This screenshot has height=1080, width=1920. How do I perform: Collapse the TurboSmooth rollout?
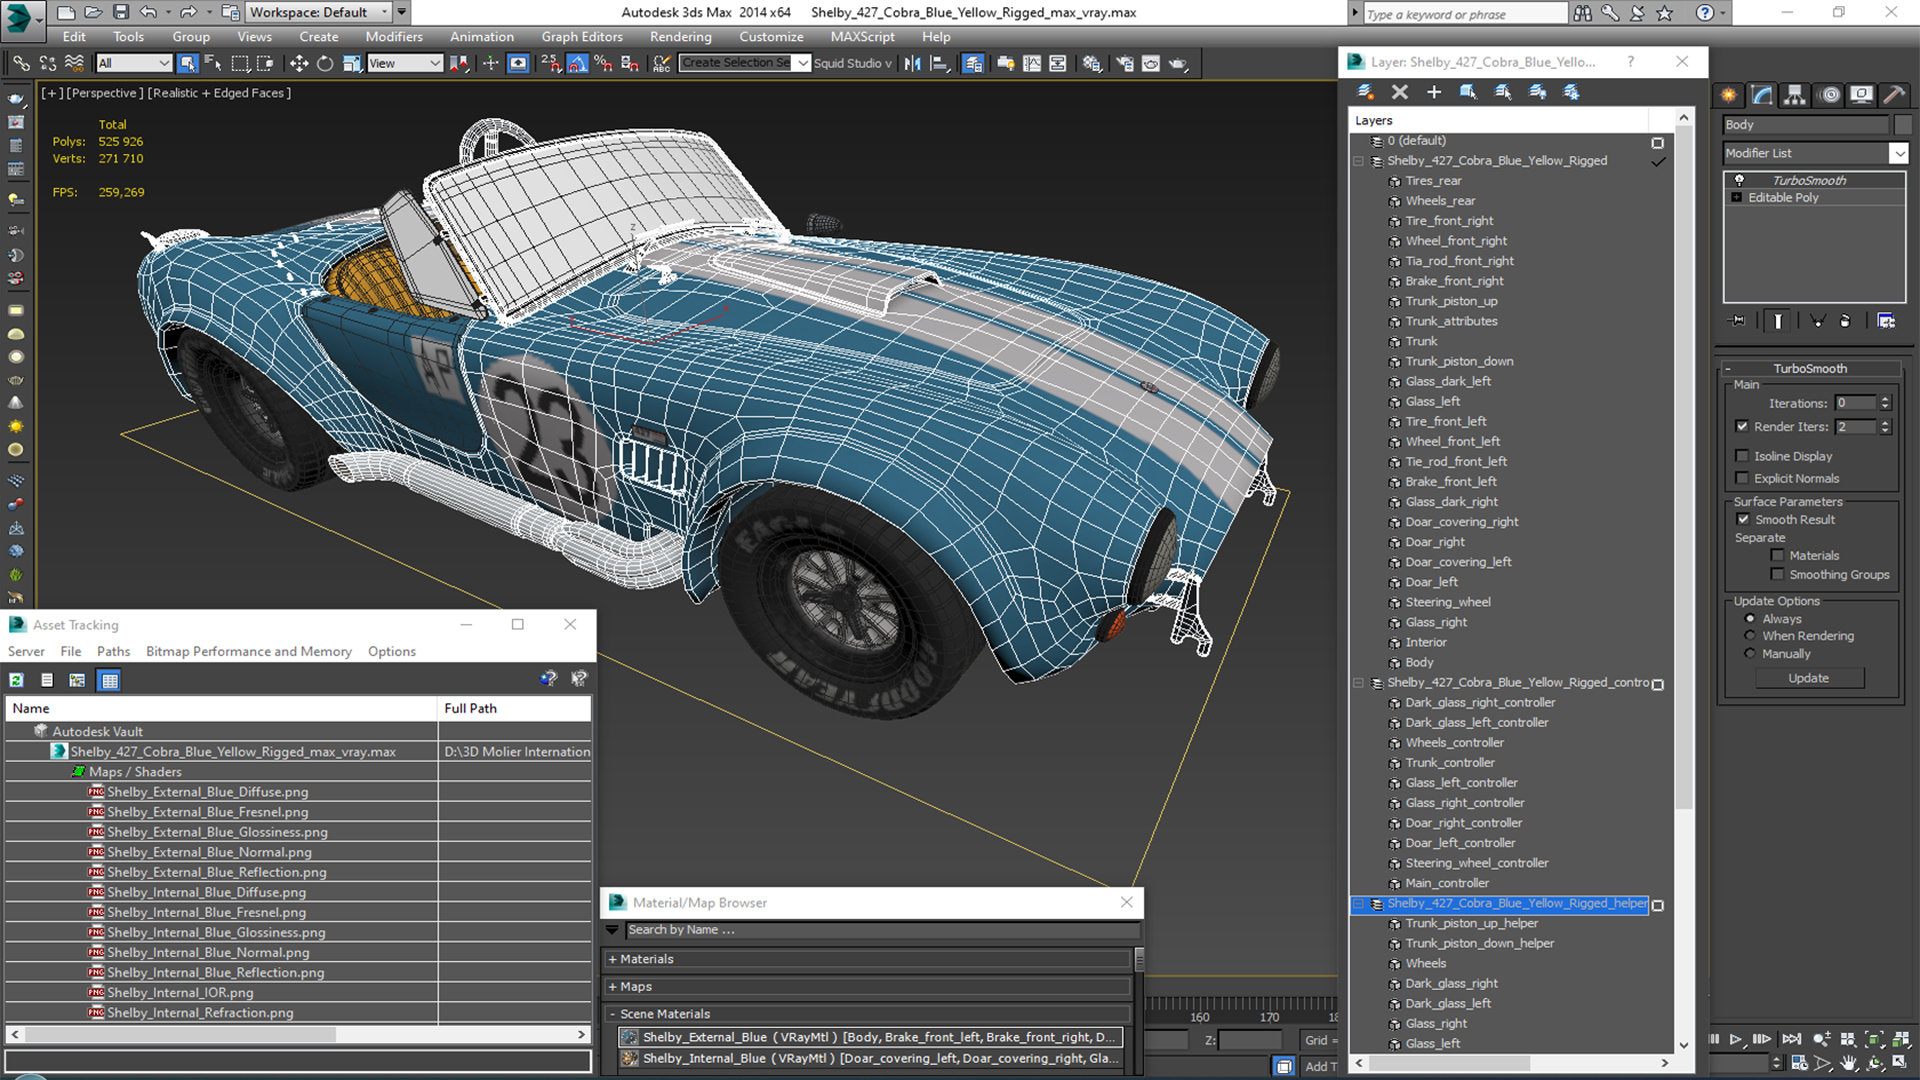click(x=1810, y=368)
